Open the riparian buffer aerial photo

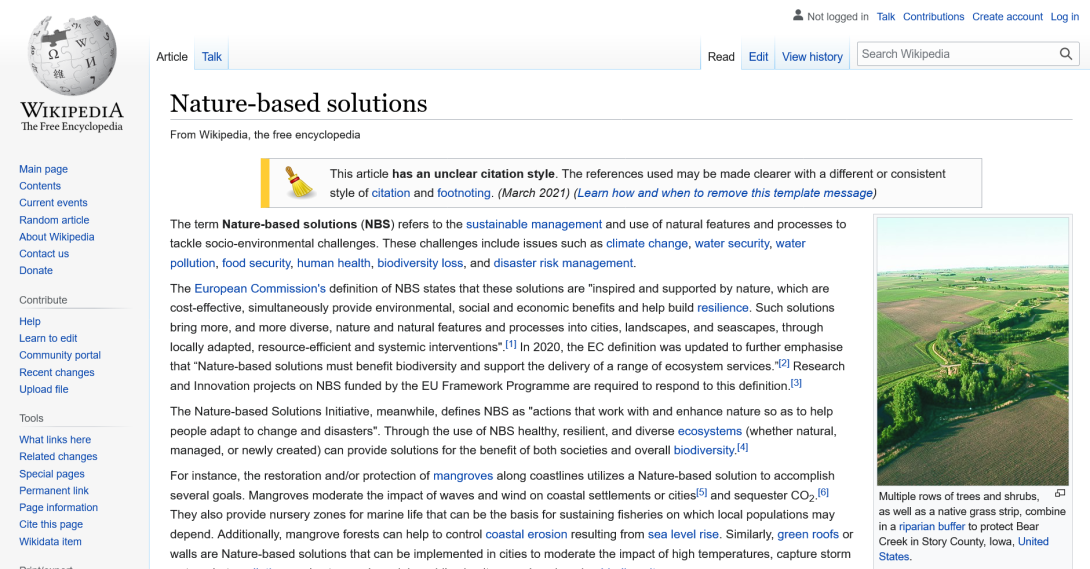[973, 352]
